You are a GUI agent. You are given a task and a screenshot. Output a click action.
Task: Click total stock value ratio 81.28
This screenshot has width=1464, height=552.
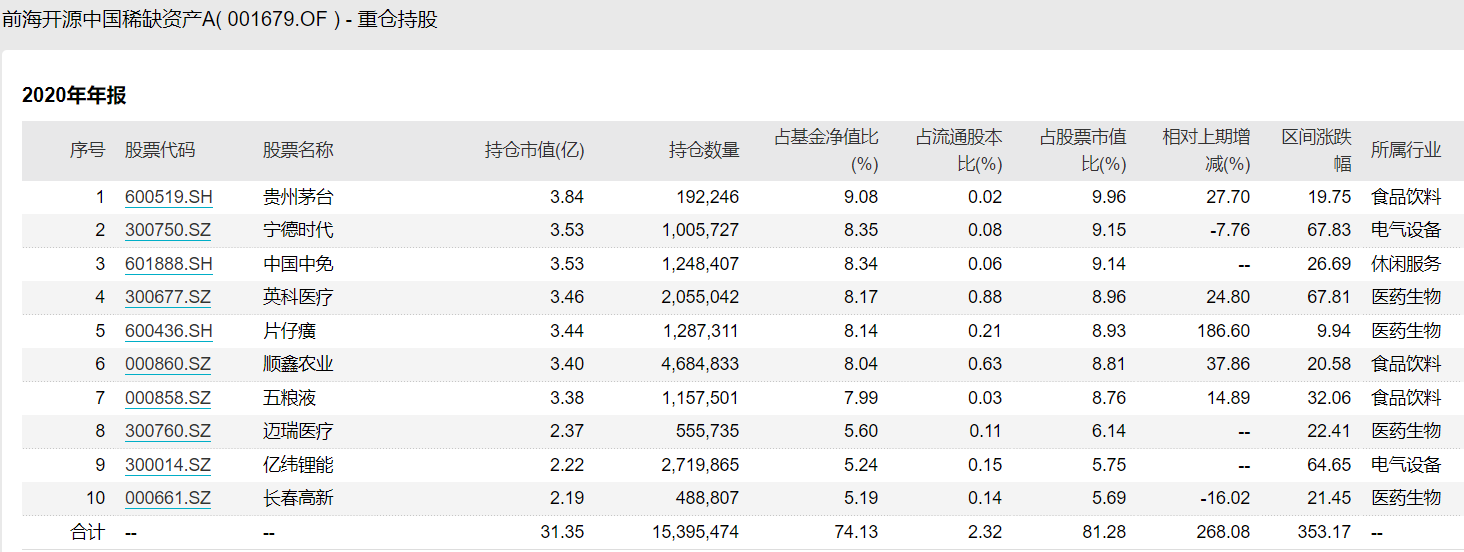click(1104, 533)
